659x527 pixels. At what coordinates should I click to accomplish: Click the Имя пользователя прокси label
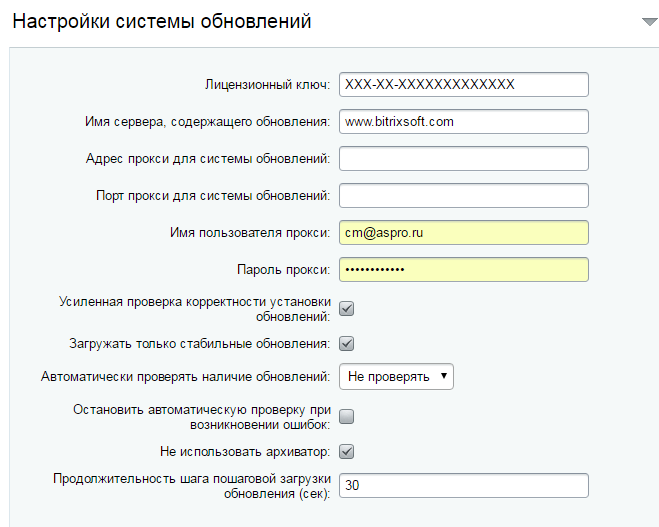250,232
